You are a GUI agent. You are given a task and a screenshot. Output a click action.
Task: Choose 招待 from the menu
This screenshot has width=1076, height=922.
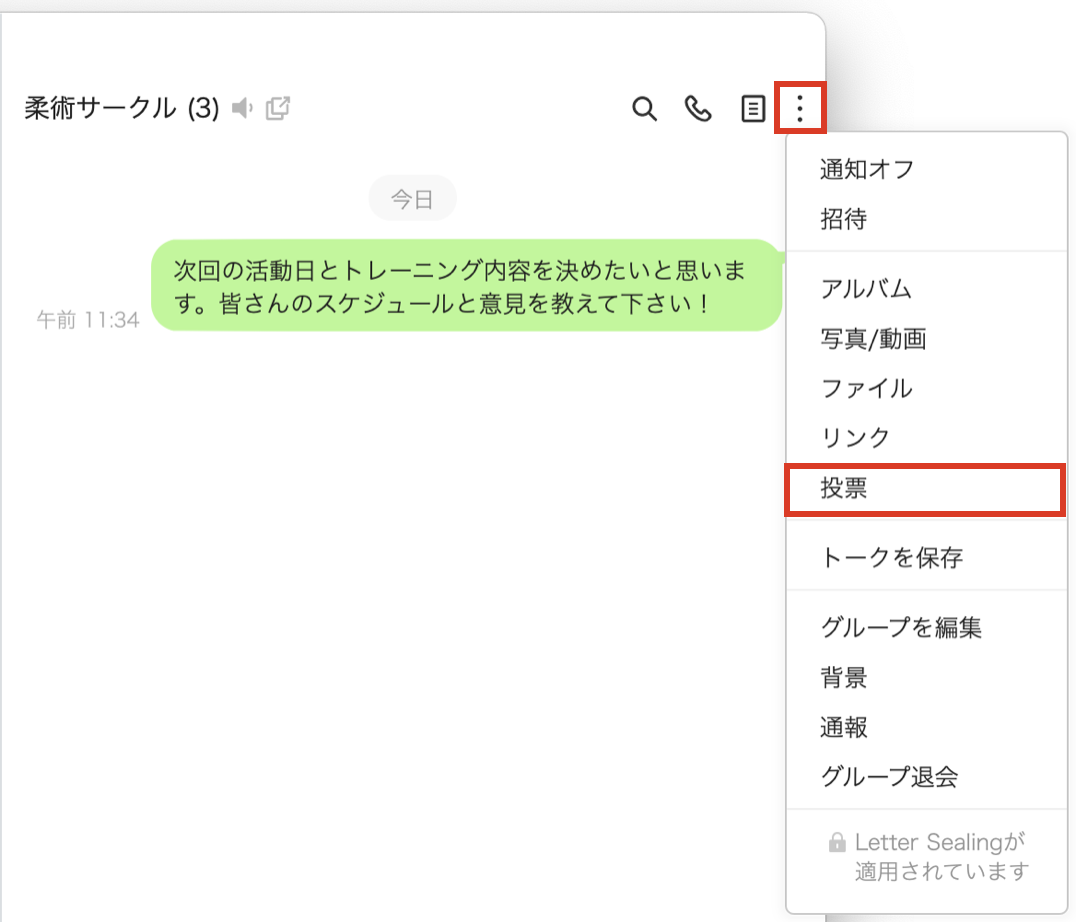pyautogui.click(x=926, y=220)
